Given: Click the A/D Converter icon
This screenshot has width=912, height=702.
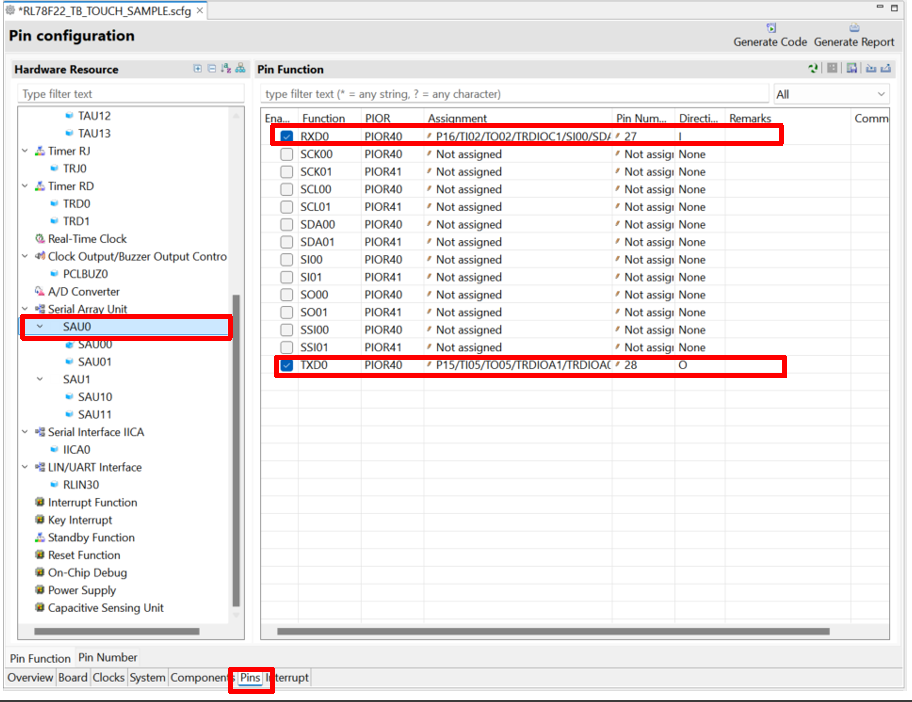Looking at the screenshot, I should [x=39, y=292].
